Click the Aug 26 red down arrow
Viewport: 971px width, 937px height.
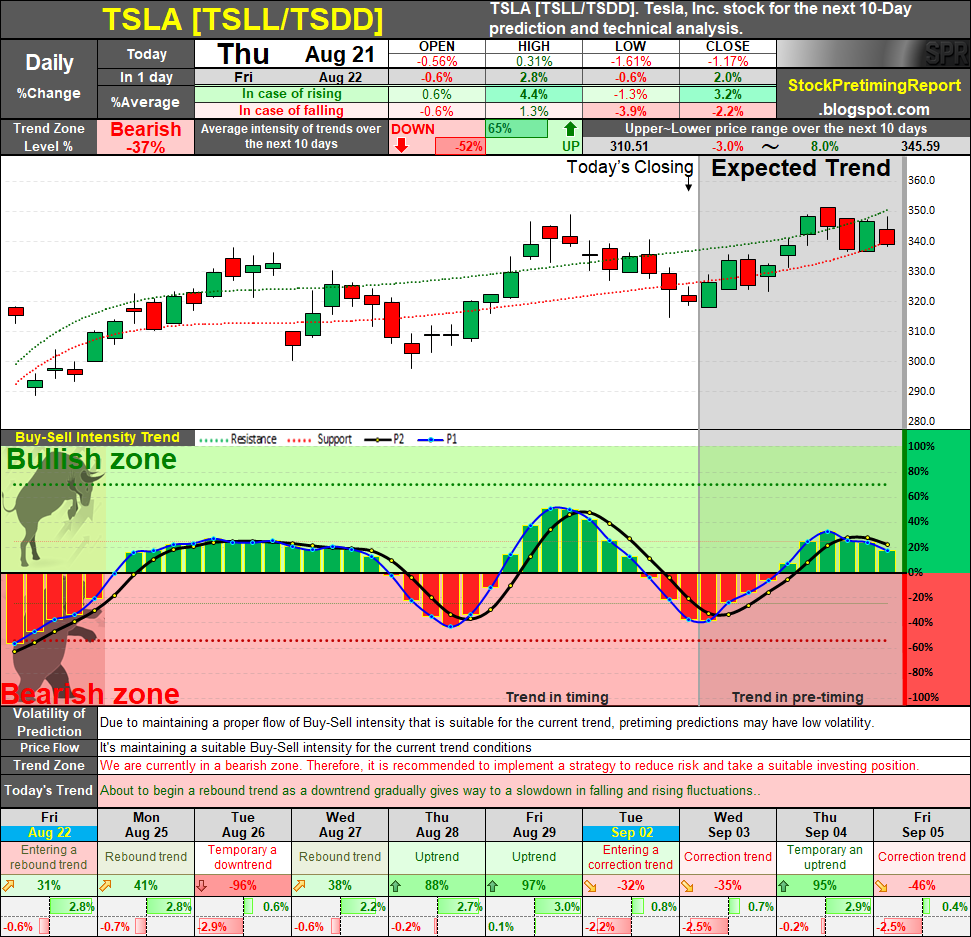(202, 886)
